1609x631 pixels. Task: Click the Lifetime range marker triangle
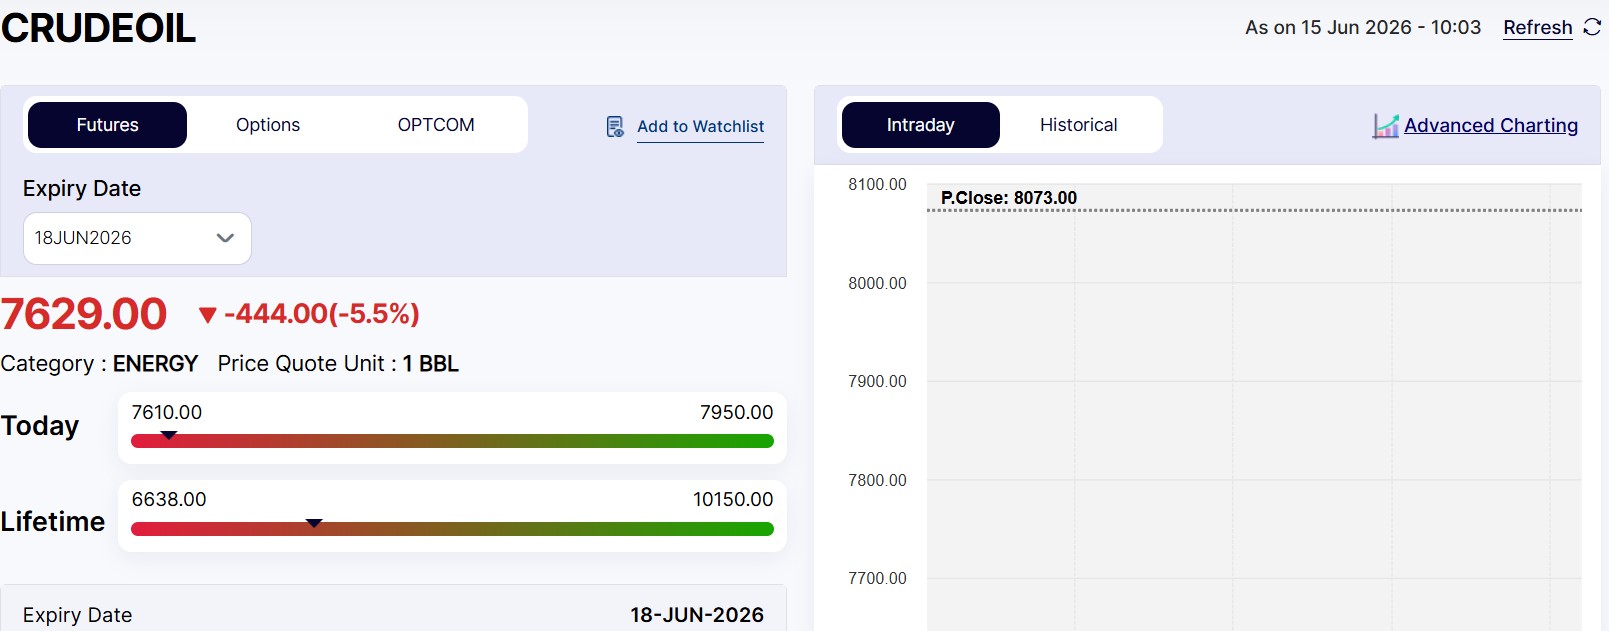click(314, 523)
